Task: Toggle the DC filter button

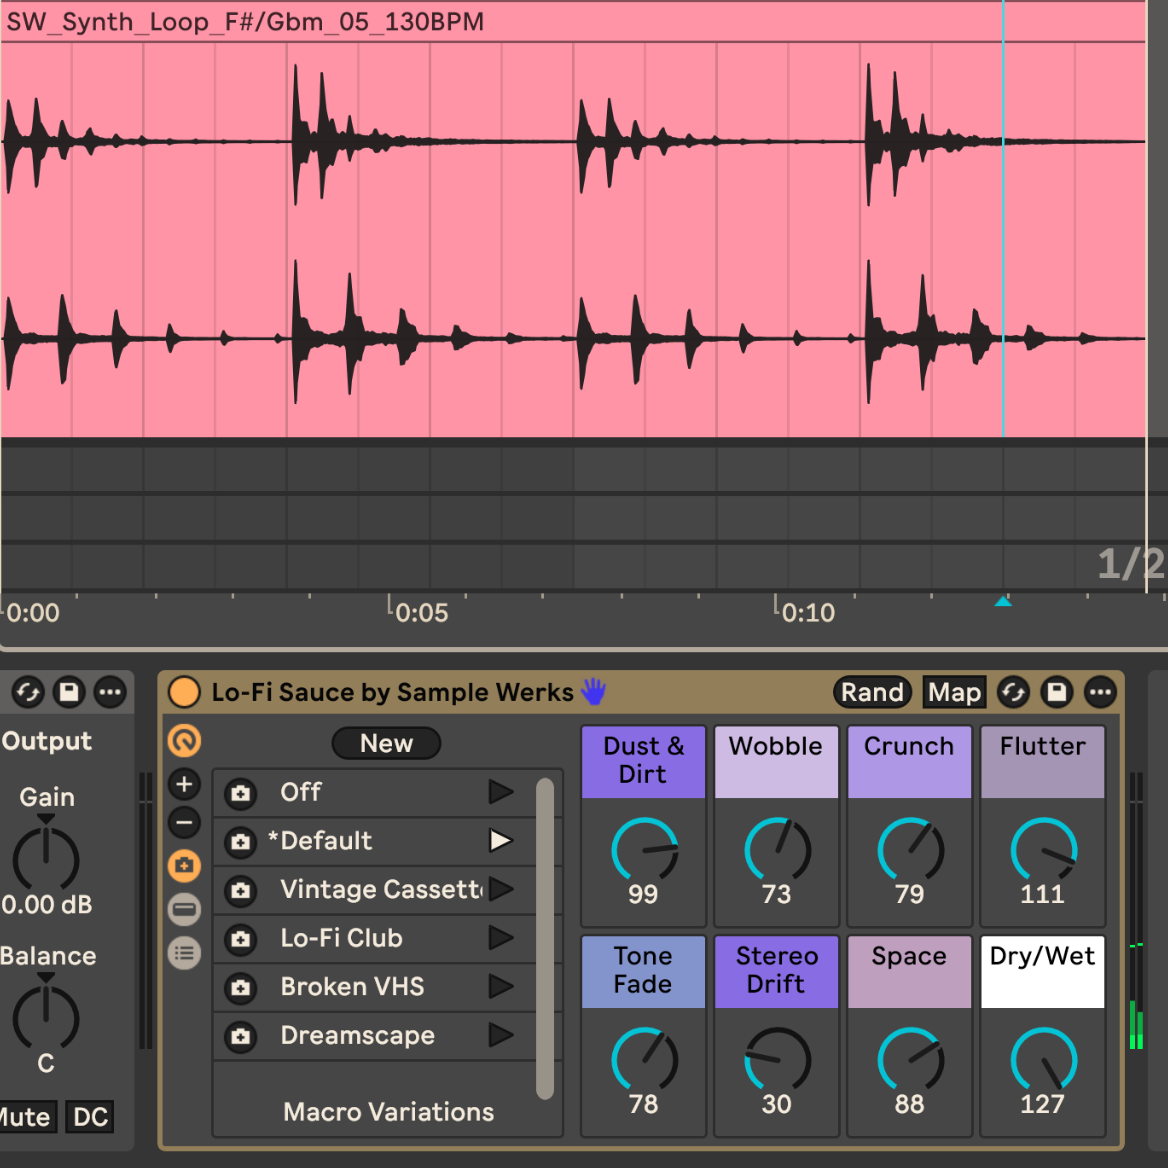Action: (x=90, y=1117)
